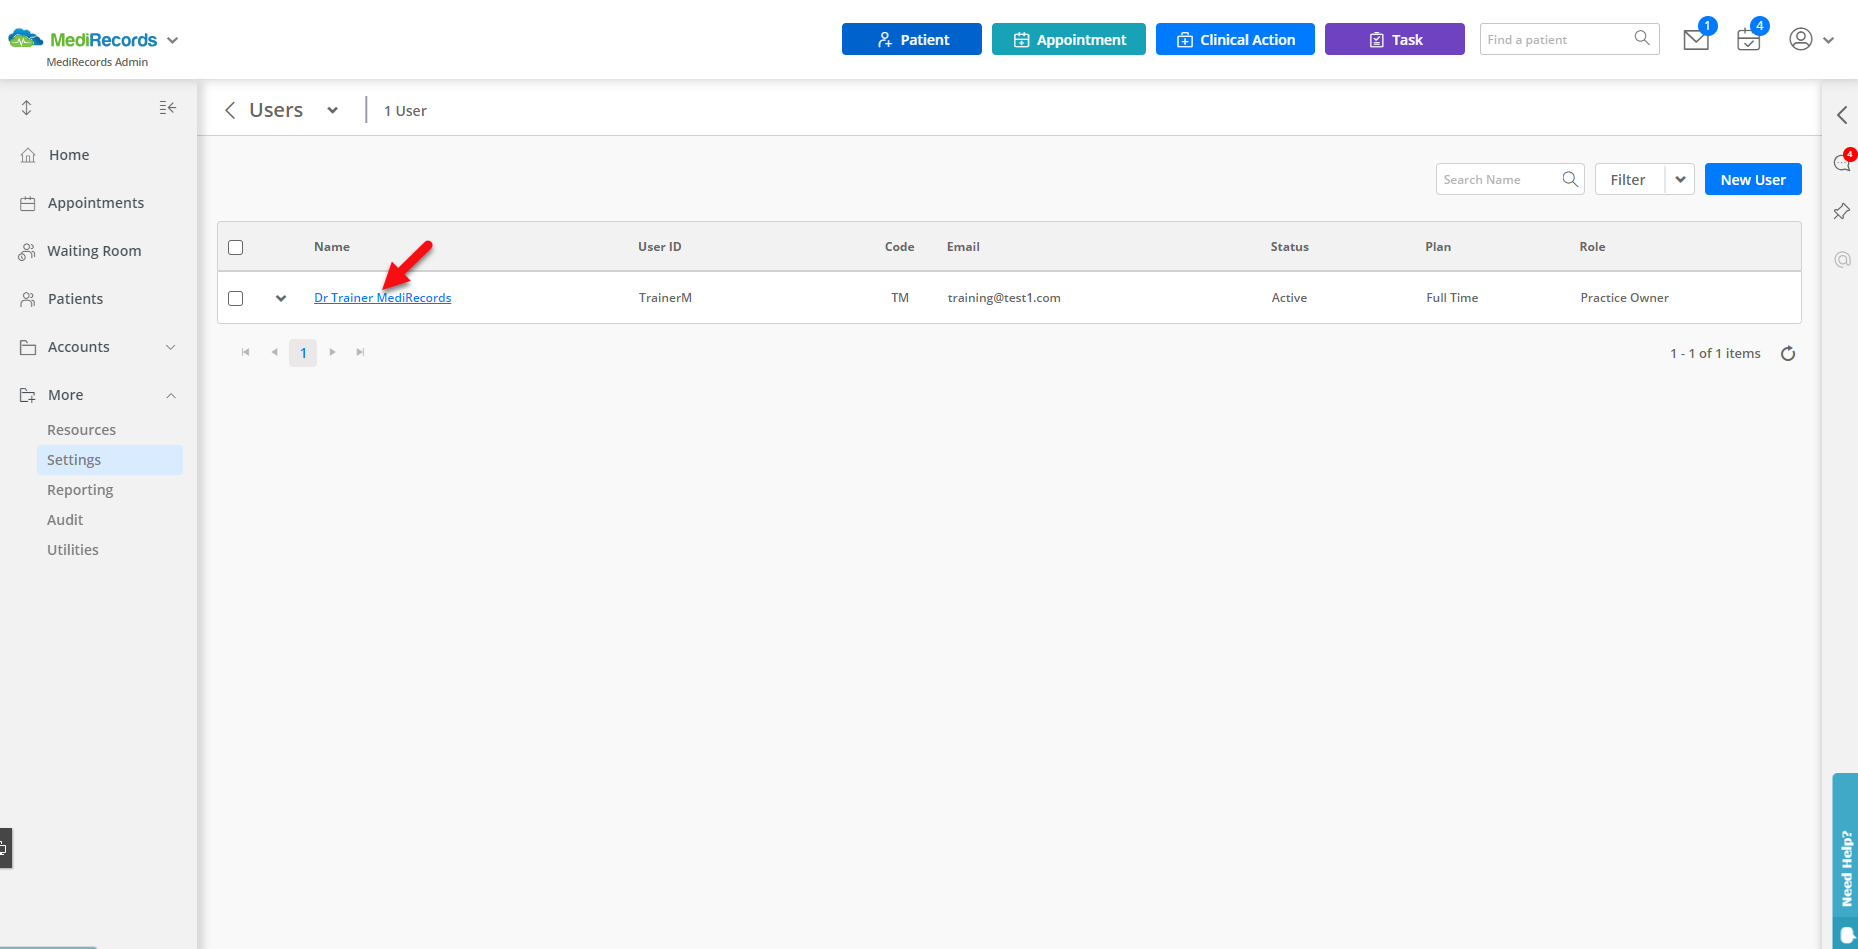This screenshot has height=949, width=1858.
Task: Open the Users breadcrumb dropdown arrow
Action: (x=333, y=110)
